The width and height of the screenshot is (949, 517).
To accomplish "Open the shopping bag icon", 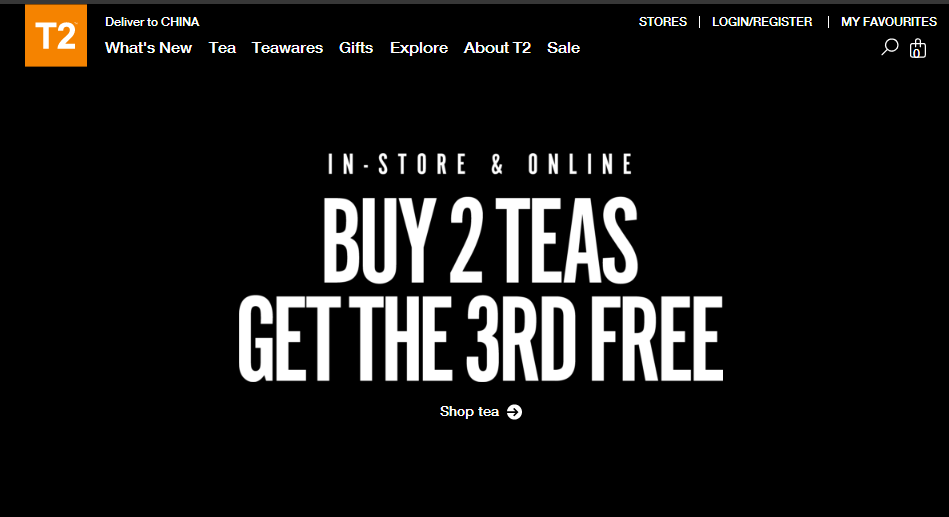I will pyautogui.click(x=918, y=48).
